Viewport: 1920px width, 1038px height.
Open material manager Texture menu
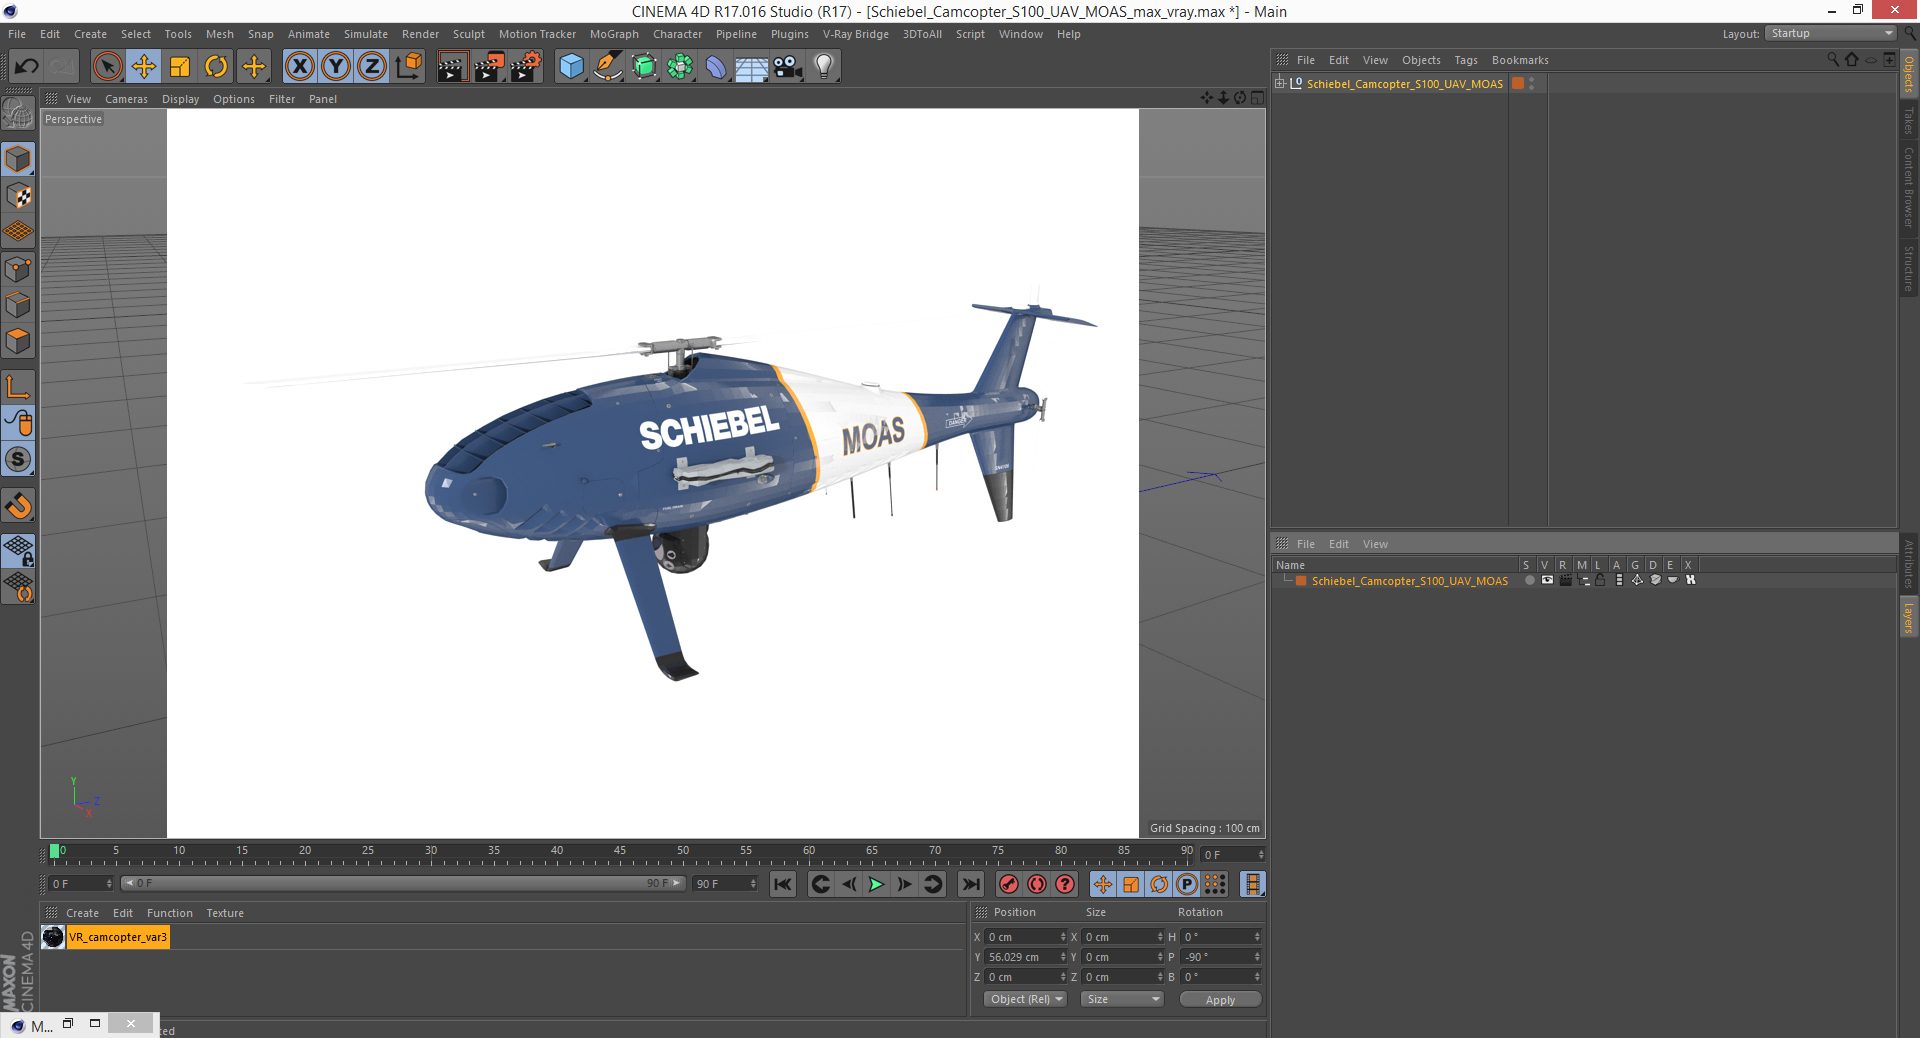tap(225, 913)
